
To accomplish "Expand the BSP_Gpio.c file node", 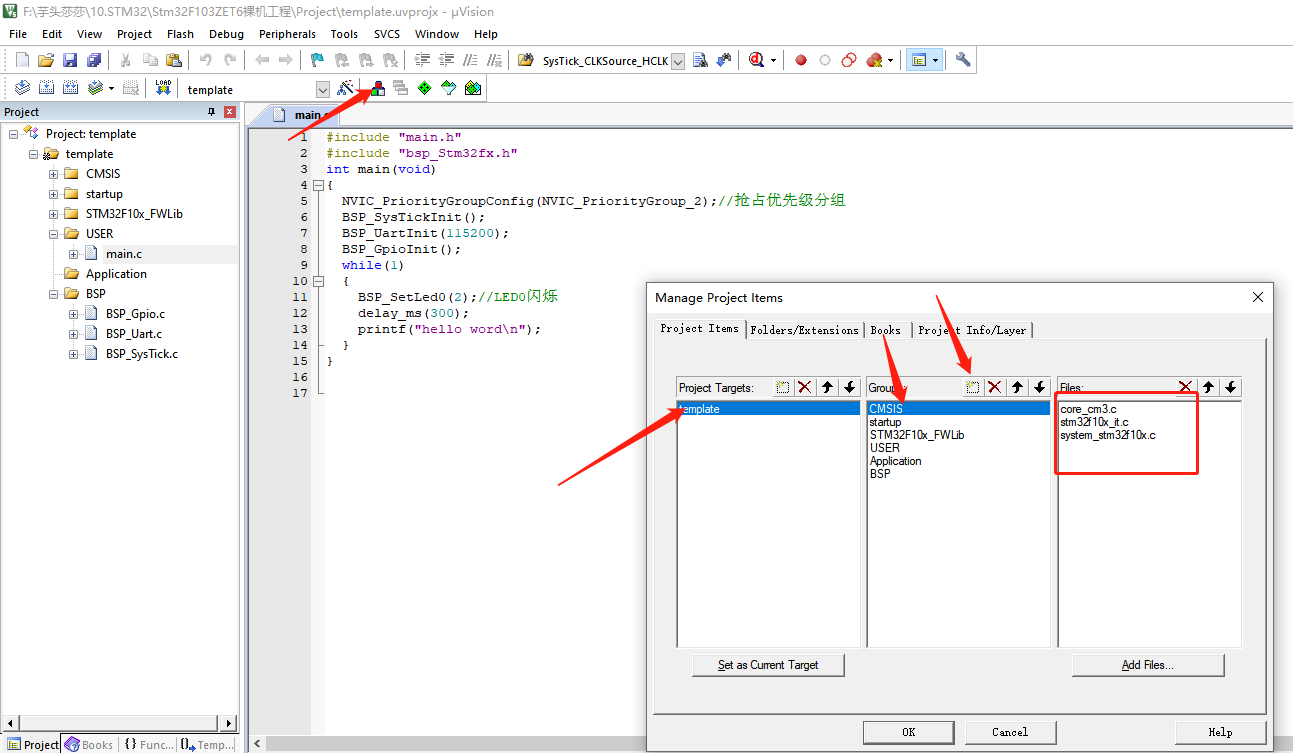I will pos(74,314).
